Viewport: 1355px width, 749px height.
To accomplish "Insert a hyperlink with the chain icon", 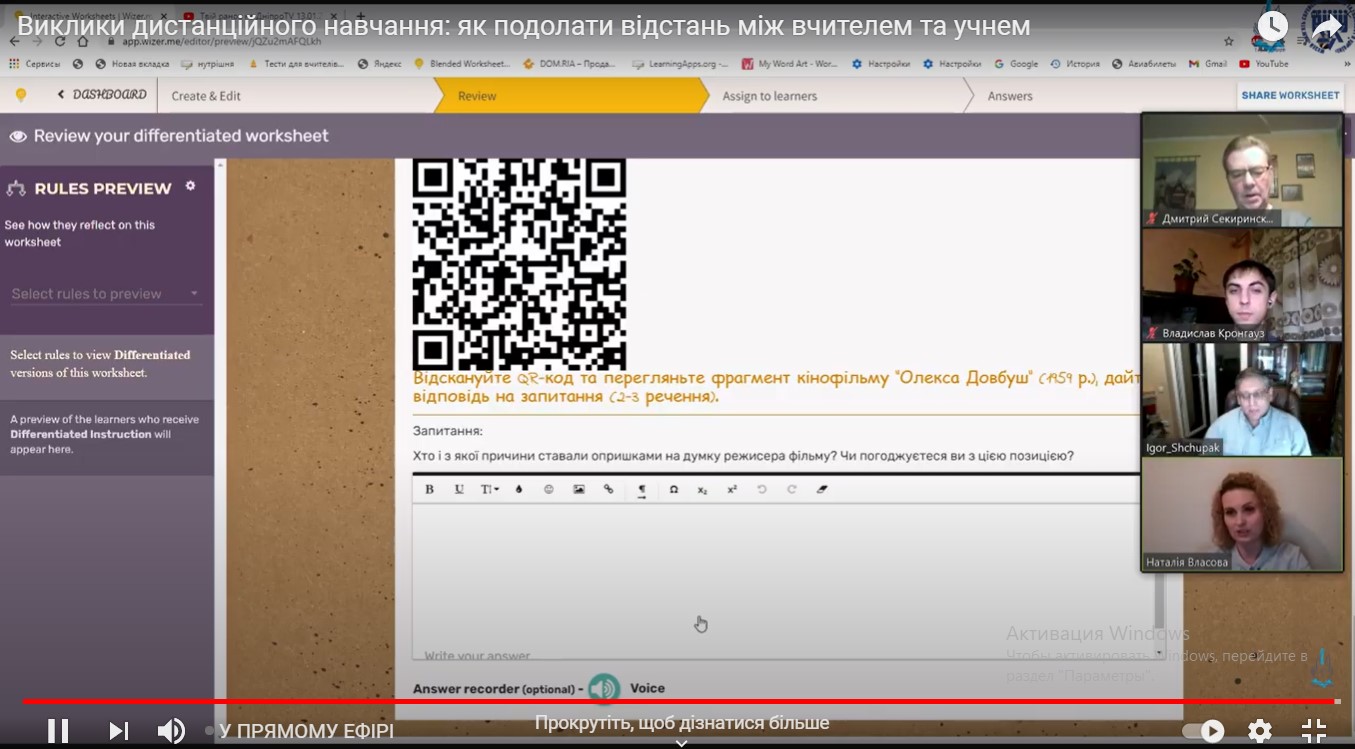I will tap(608, 489).
